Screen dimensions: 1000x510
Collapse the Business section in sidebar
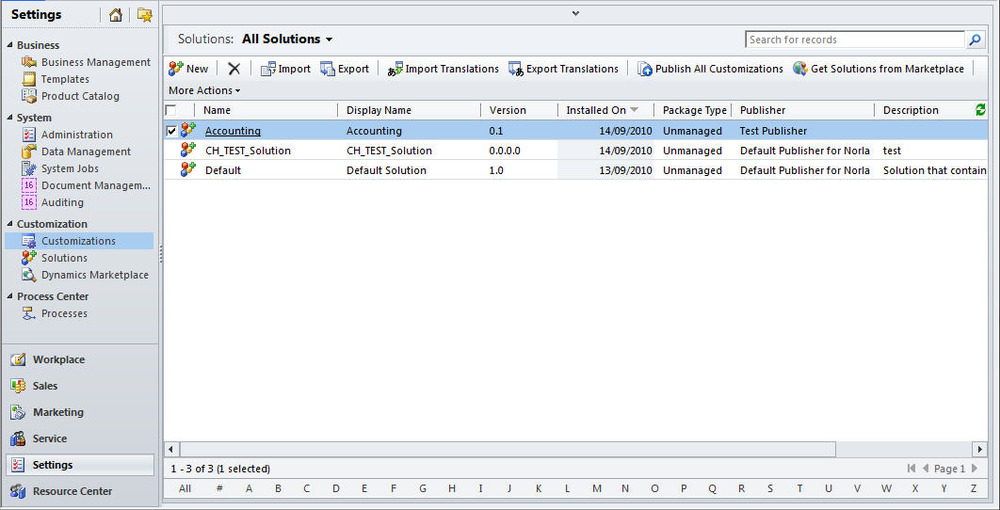[11, 45]
